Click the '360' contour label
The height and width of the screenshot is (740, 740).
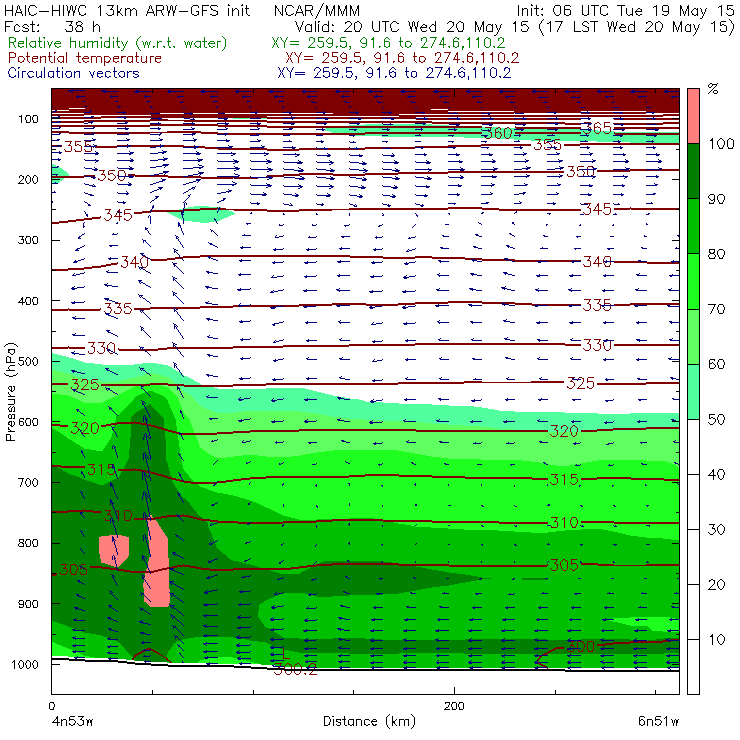click(x=498, y=133)
